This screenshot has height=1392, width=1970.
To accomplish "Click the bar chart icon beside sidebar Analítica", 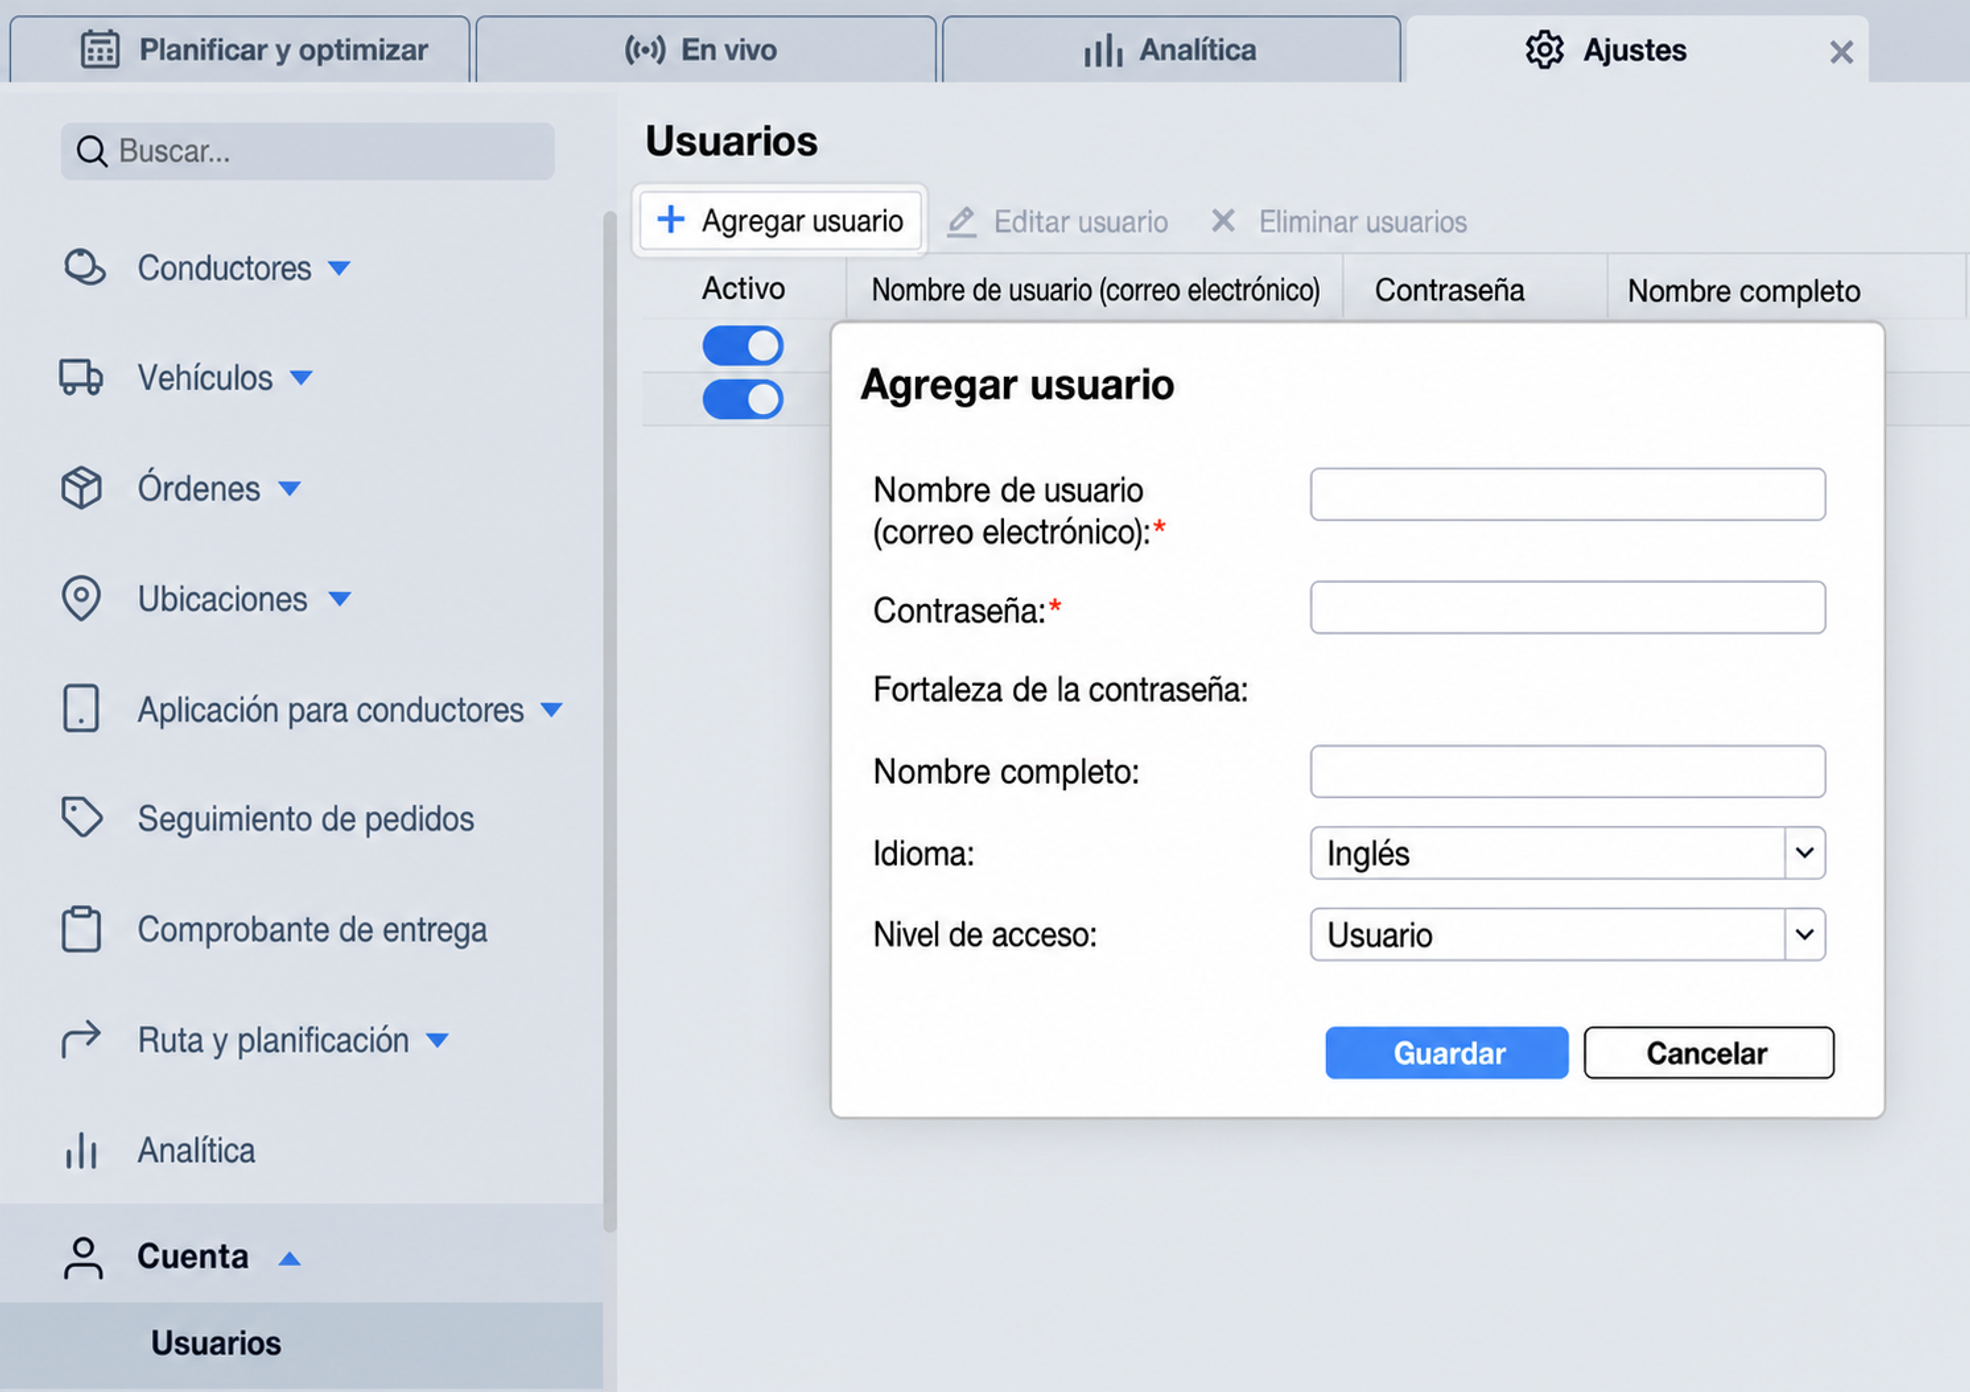I will (x=81, y=1150).
